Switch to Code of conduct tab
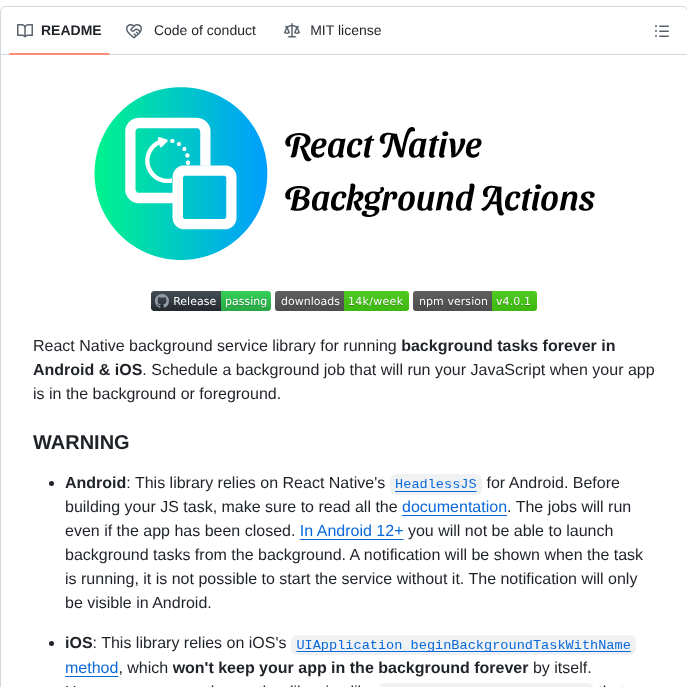 click(191, 31)
